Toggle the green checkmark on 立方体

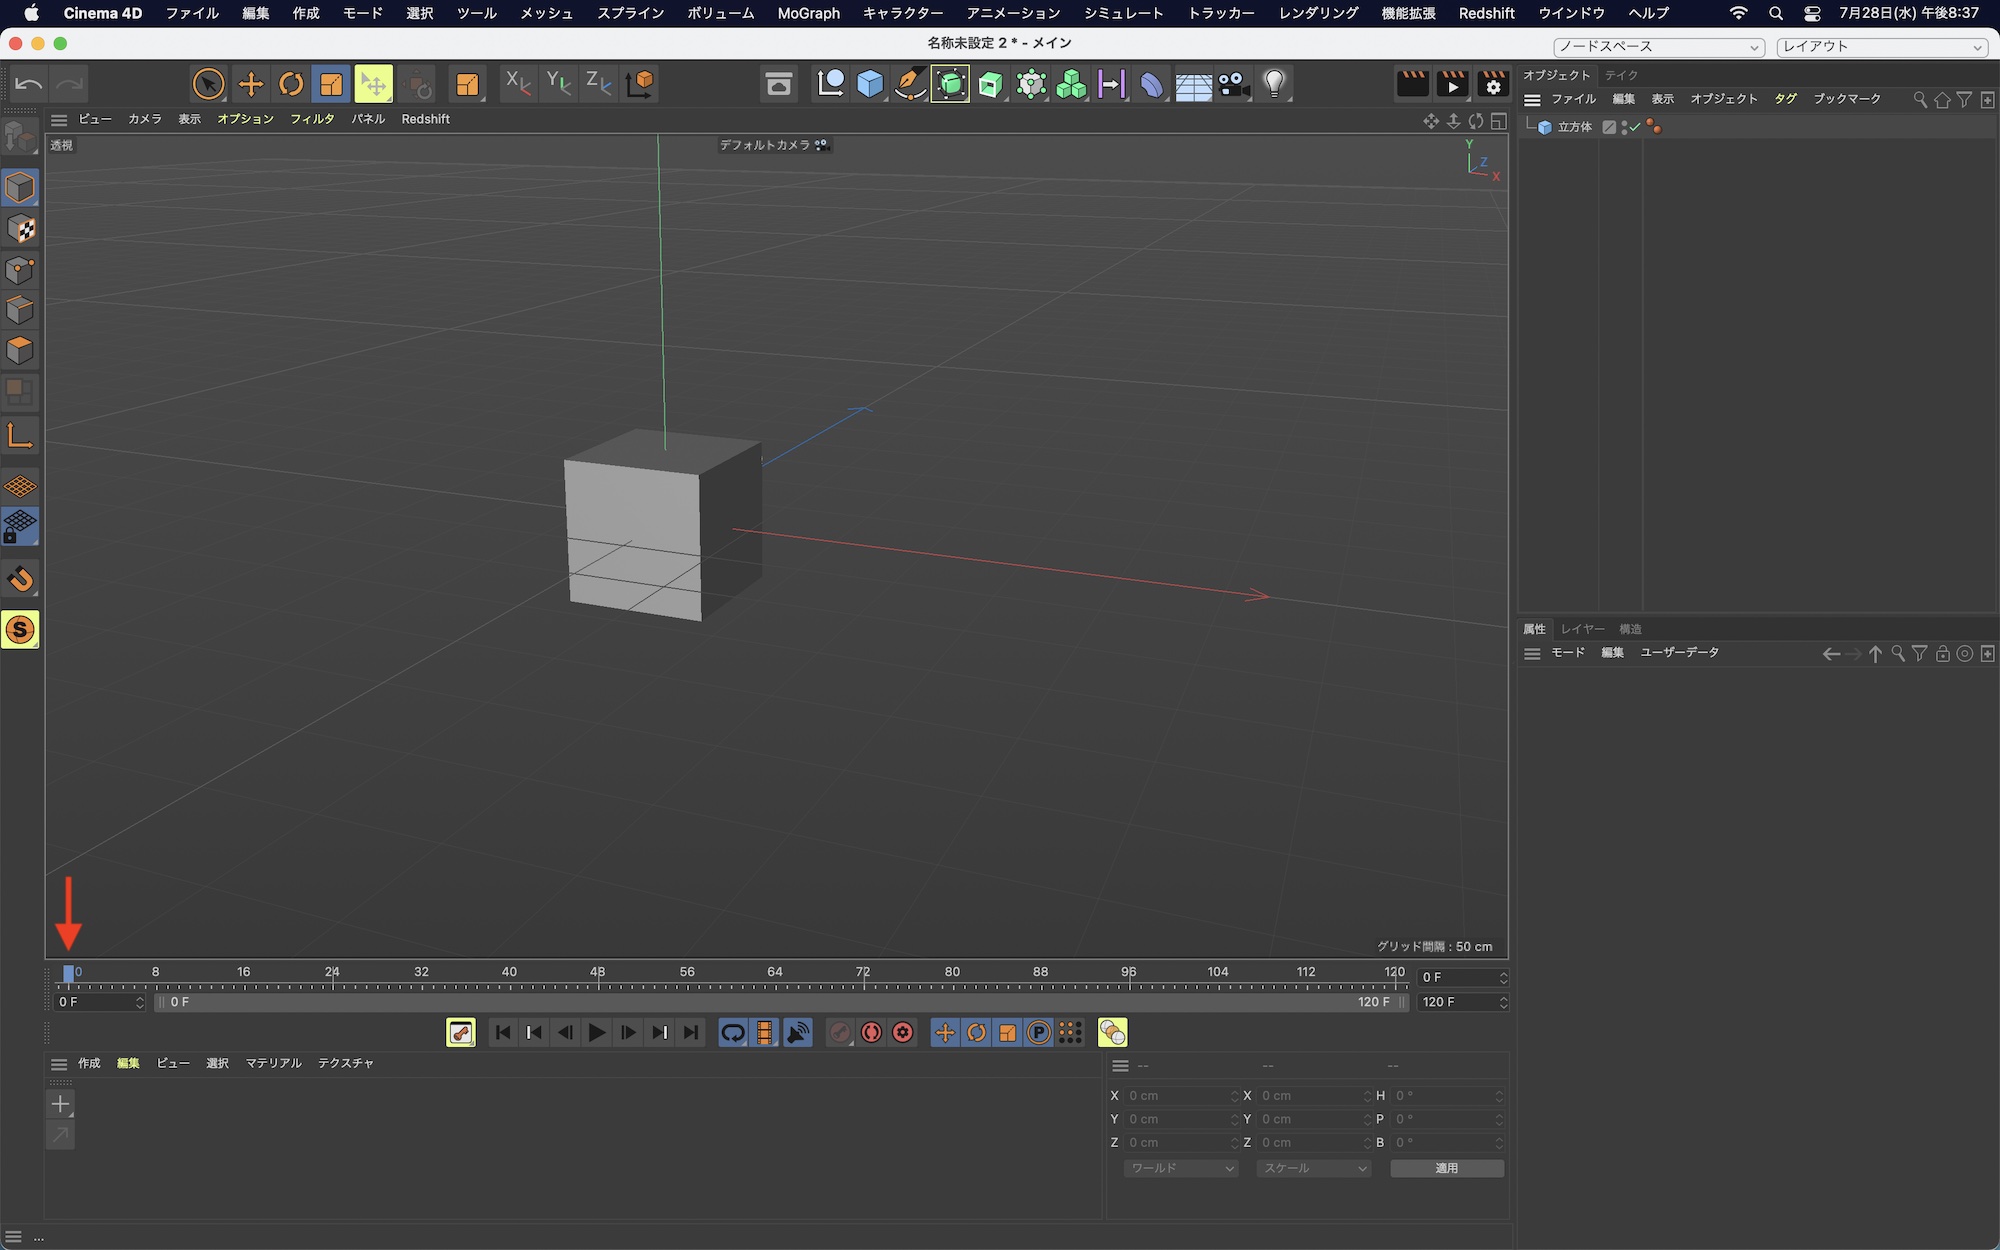point(1633,127)
